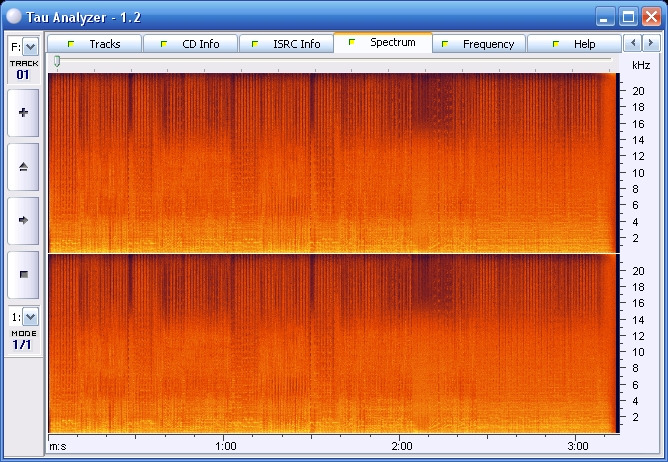Open the CD Info tab

(190, 44)
